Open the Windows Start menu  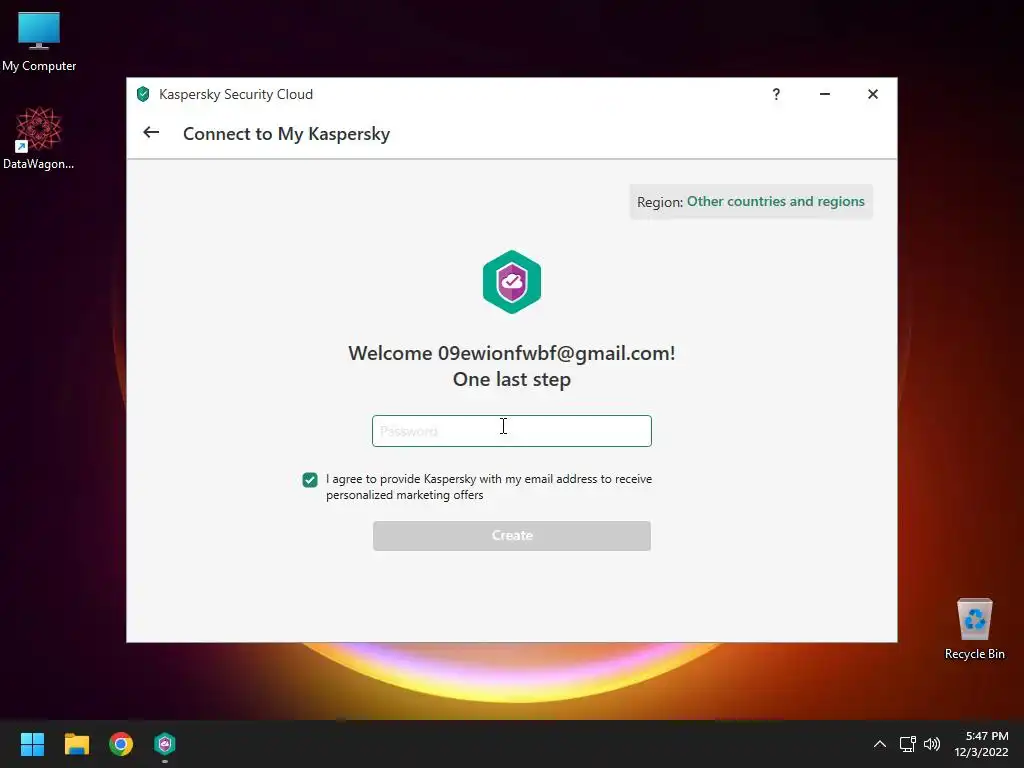pos(32,744)
